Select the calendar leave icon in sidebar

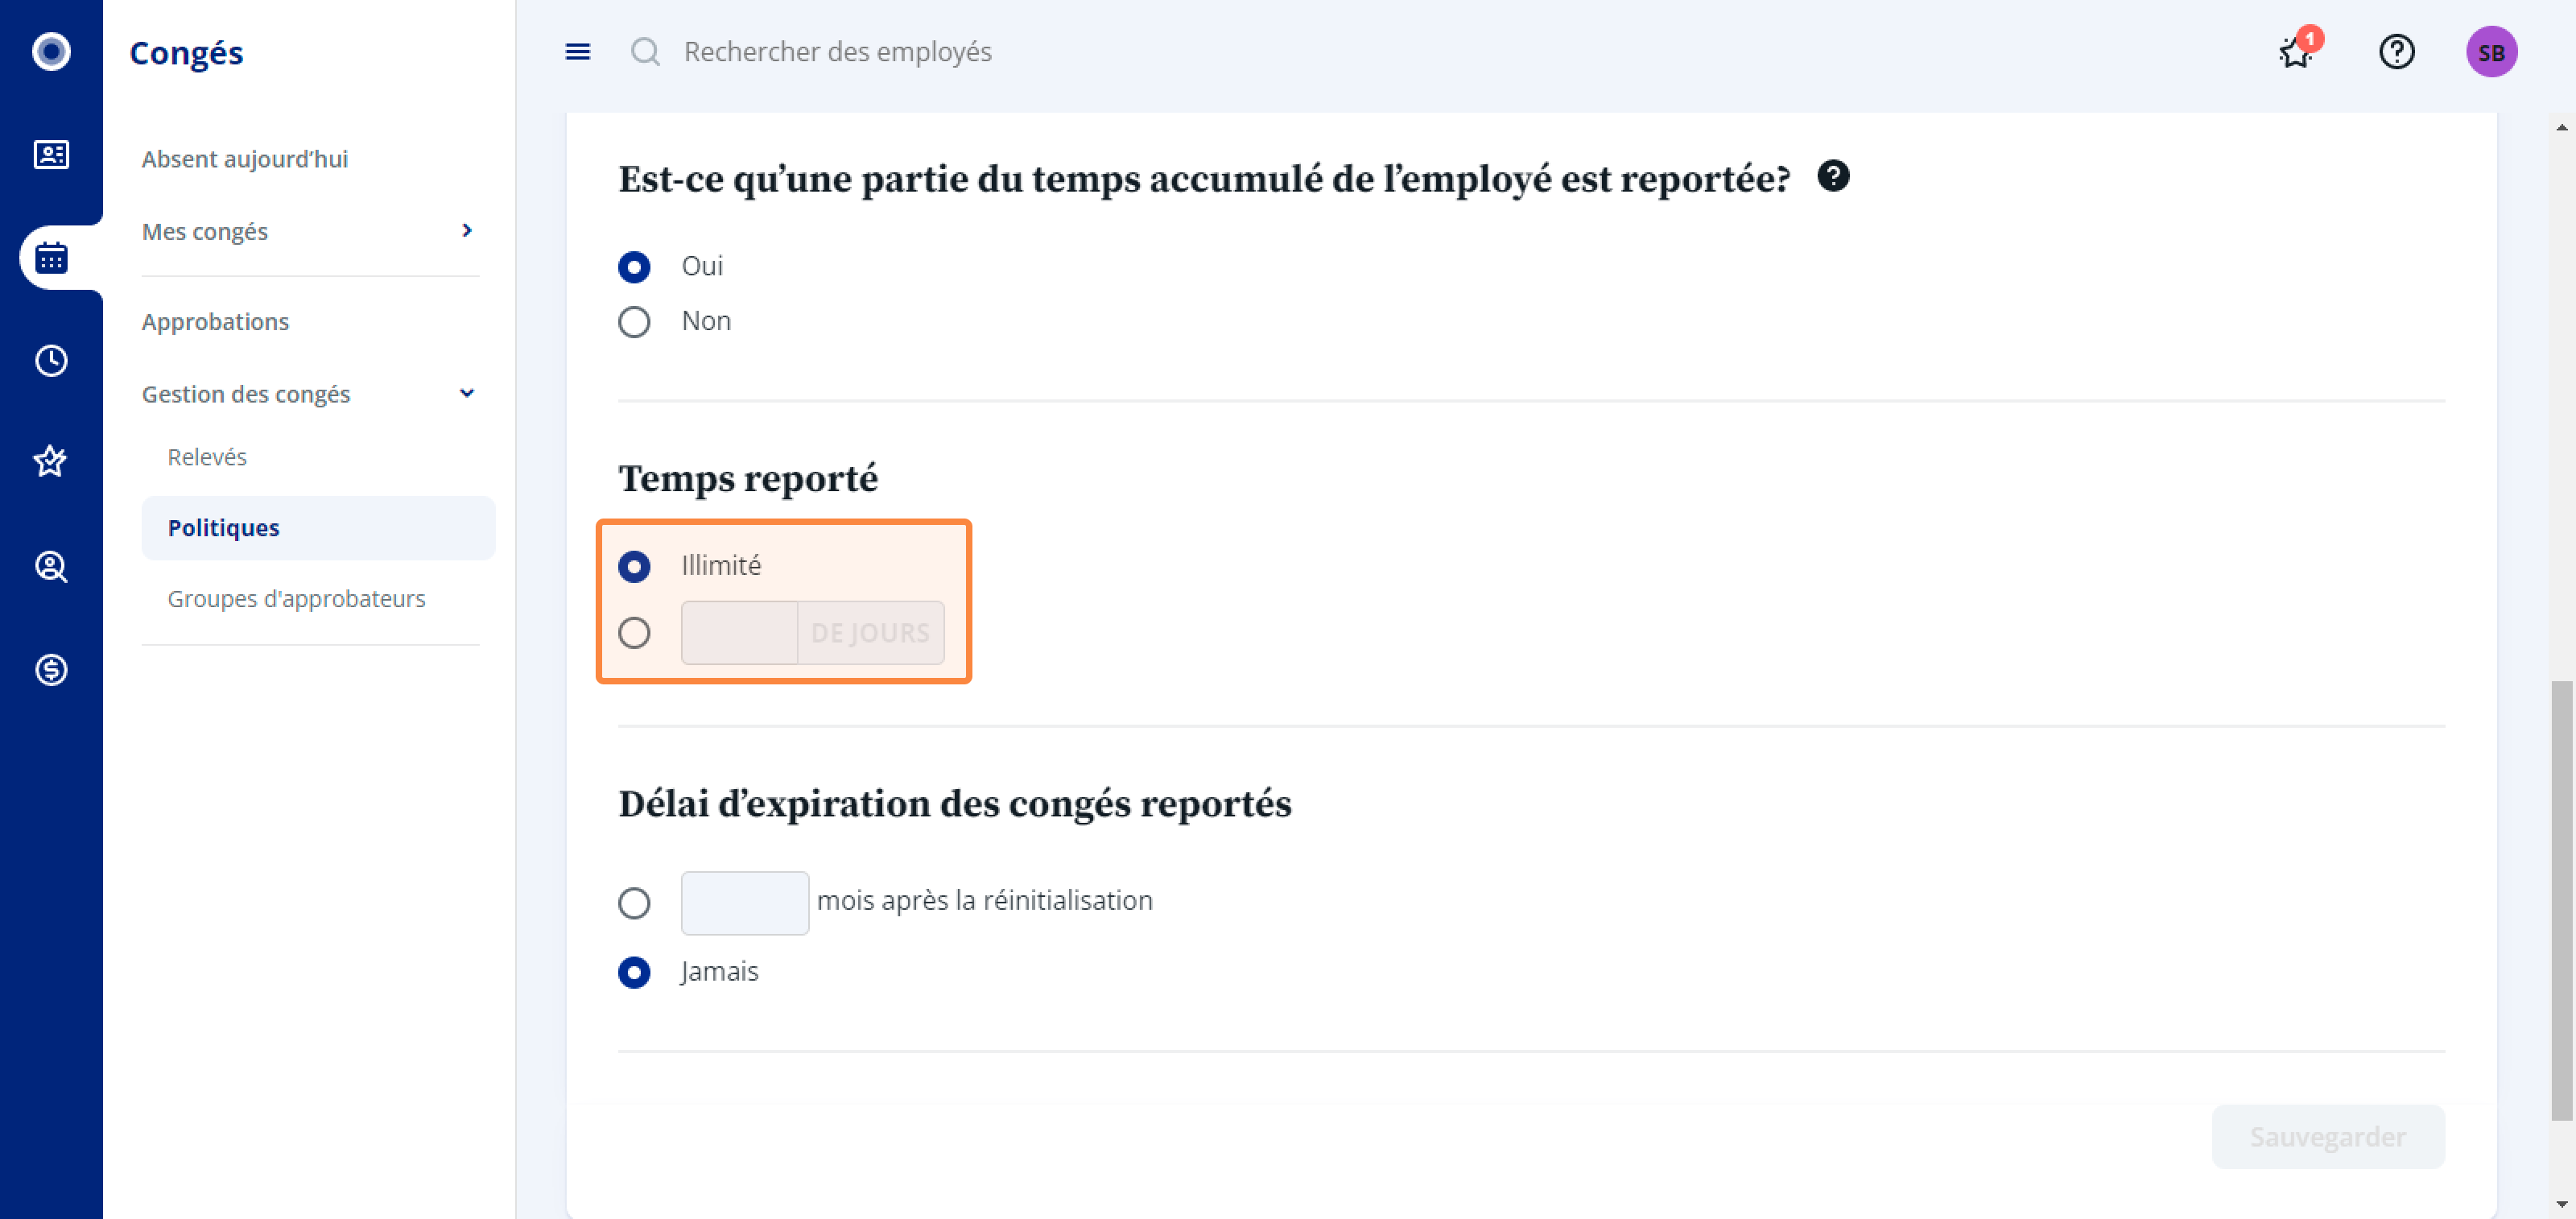point(51,257)
